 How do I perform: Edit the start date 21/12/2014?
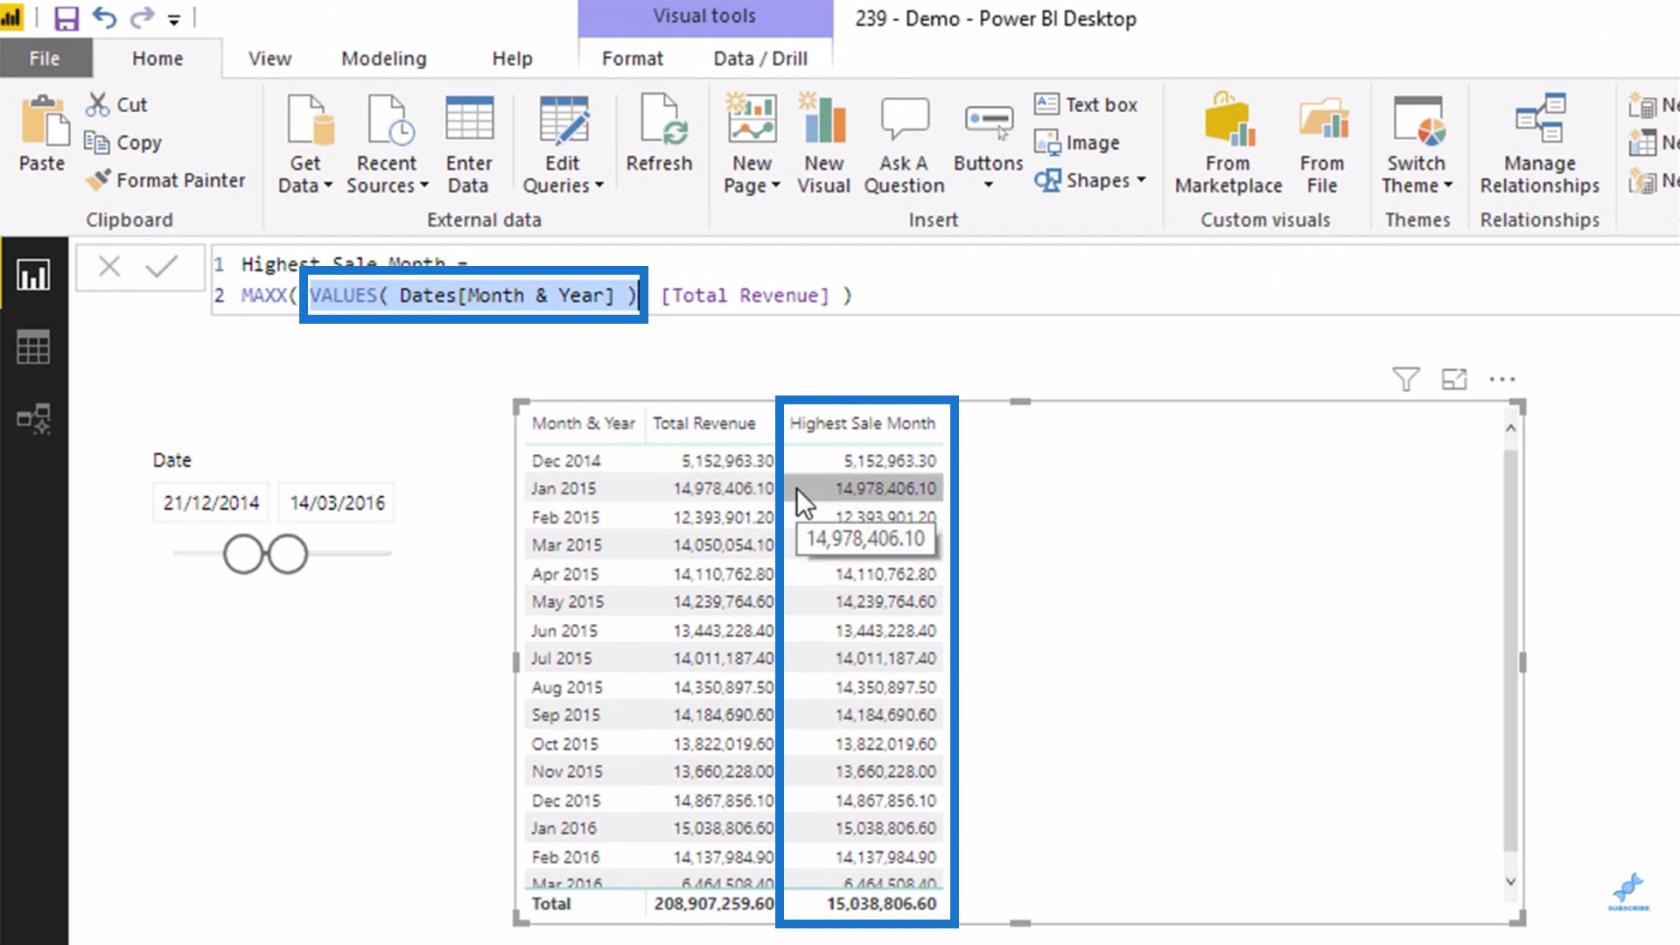click(x=211, y=503)
